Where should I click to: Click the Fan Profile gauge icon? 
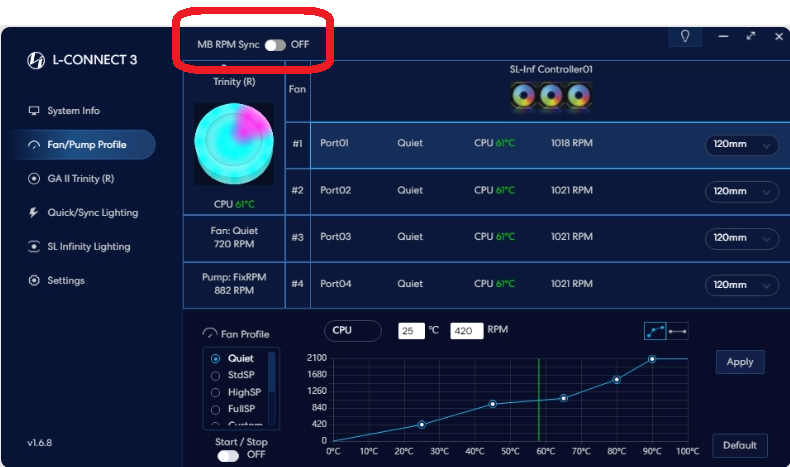coord(210,333)
